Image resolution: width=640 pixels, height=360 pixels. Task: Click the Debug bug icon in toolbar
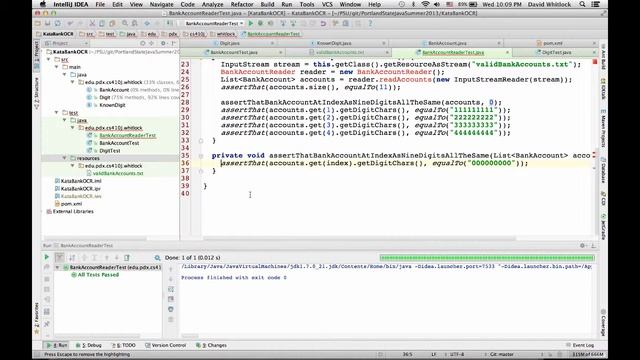click(260, 23)
